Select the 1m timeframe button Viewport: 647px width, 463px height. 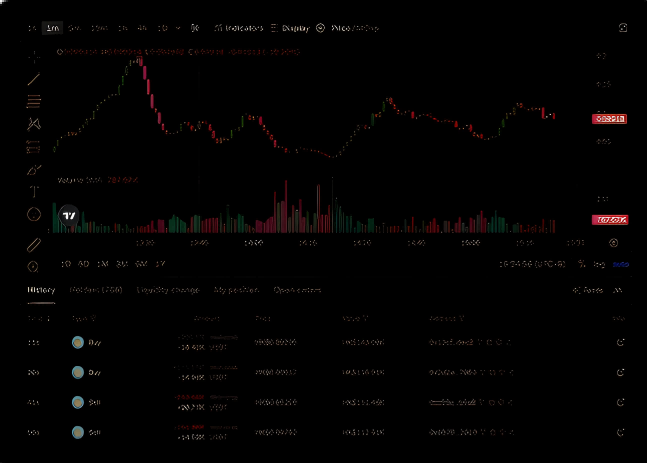[53, 28]
